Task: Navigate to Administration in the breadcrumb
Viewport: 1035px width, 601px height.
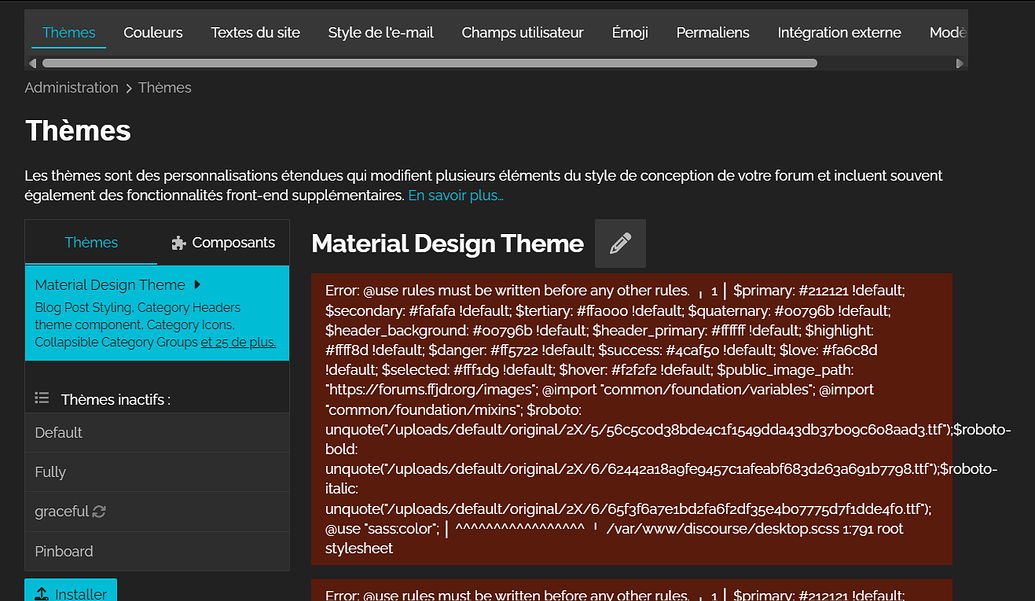Action: (71, 88)
